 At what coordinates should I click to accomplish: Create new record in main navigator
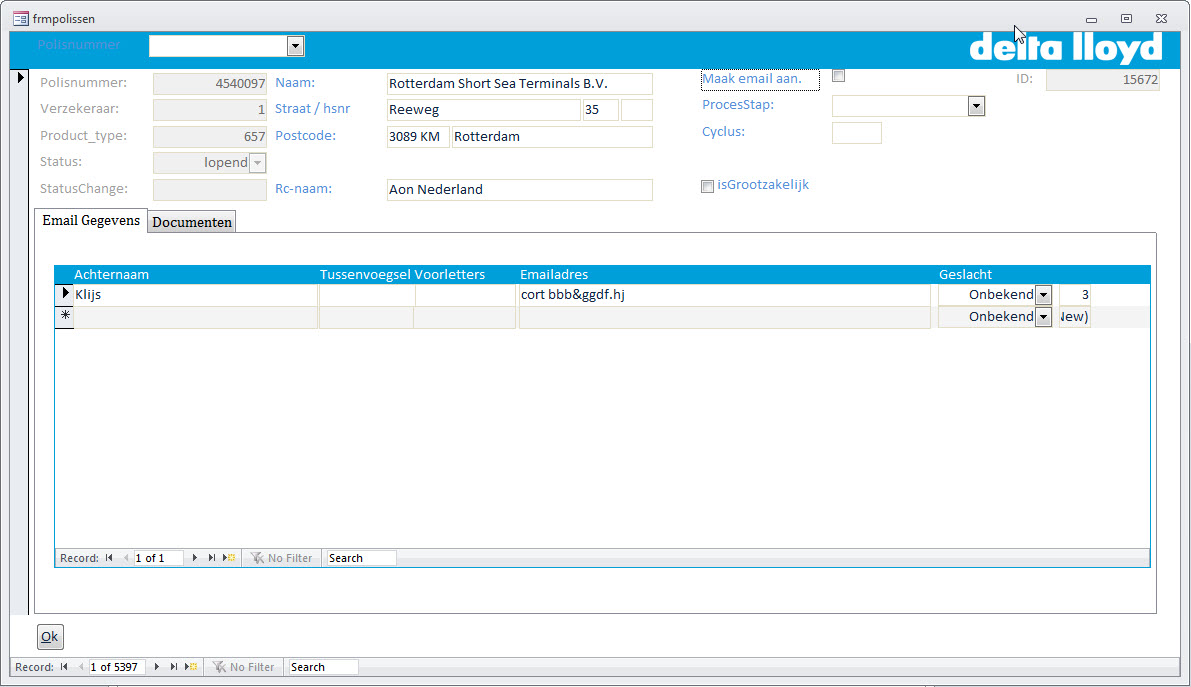tap(191, 666)
